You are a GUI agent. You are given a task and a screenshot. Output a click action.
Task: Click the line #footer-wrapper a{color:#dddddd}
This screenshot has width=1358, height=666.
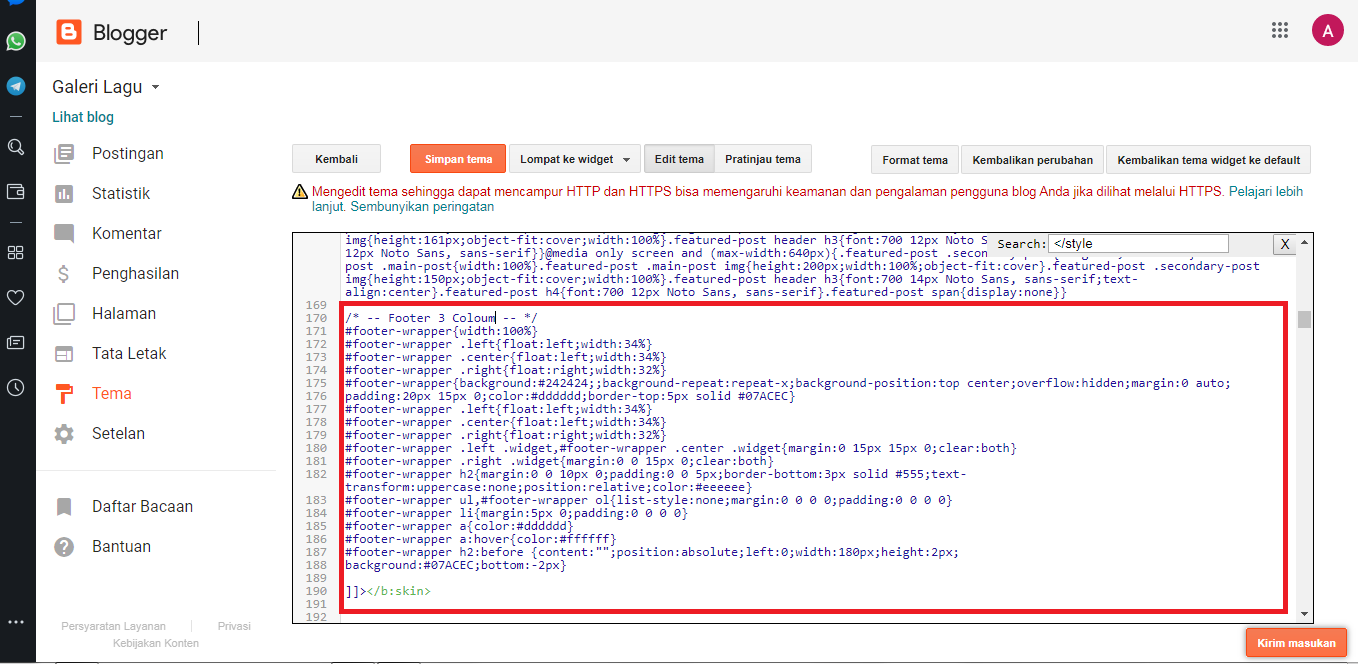click(459, 526)
